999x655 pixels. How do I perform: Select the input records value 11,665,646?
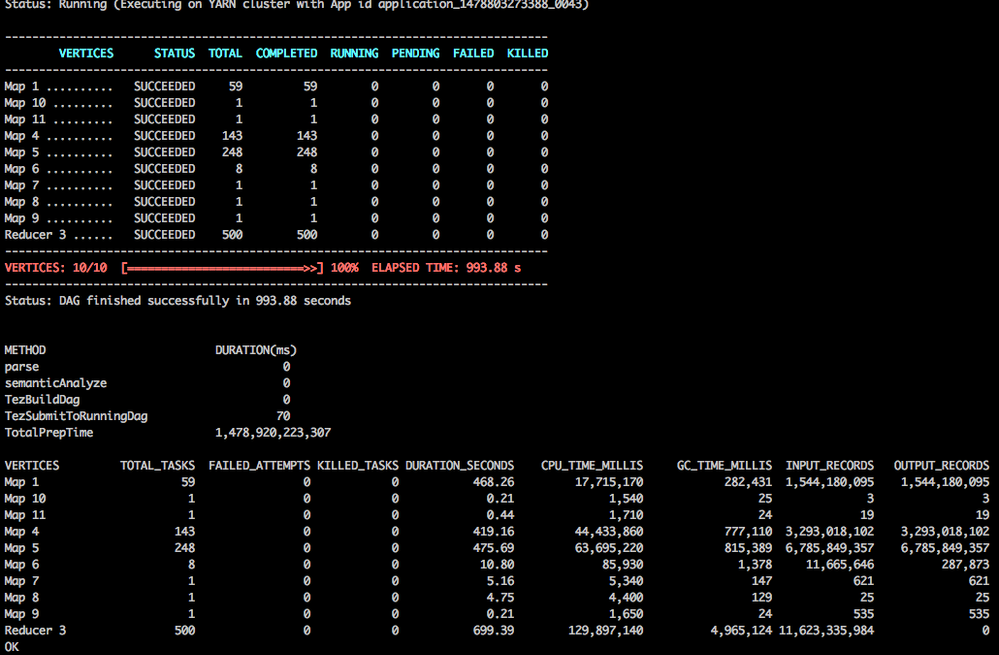[840, 565]
